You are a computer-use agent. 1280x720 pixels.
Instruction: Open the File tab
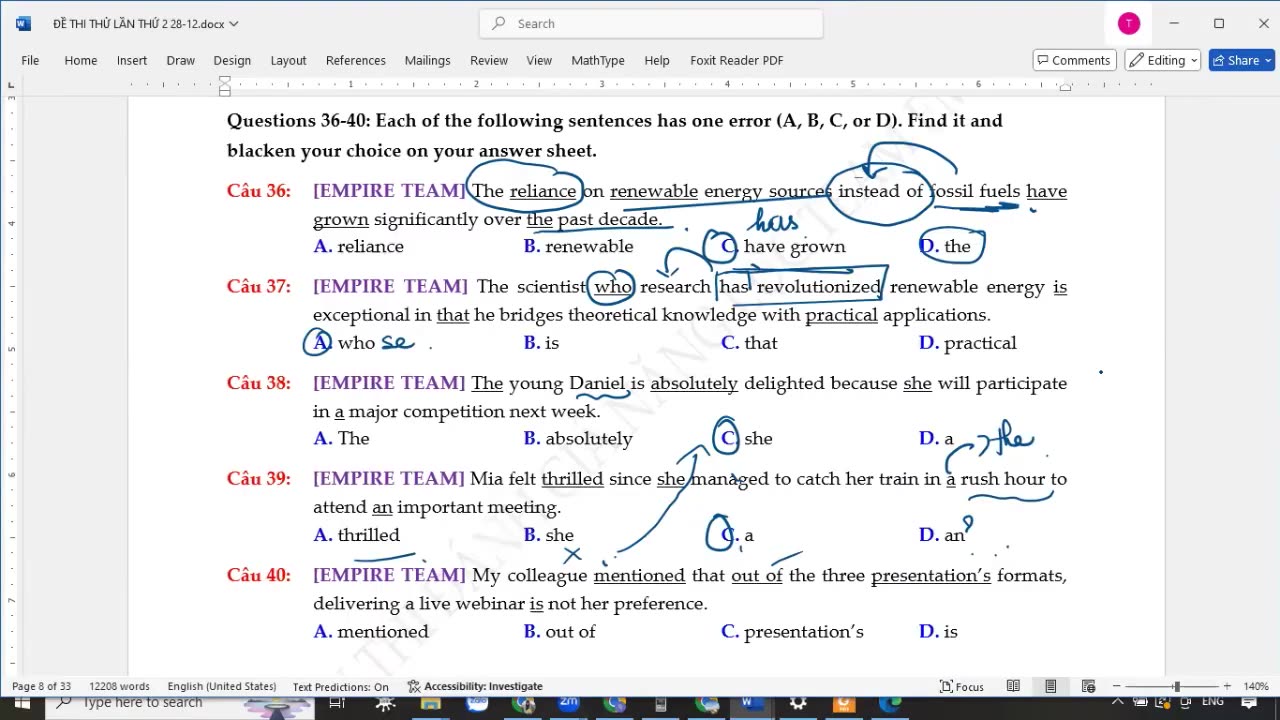tap(30, 60)
